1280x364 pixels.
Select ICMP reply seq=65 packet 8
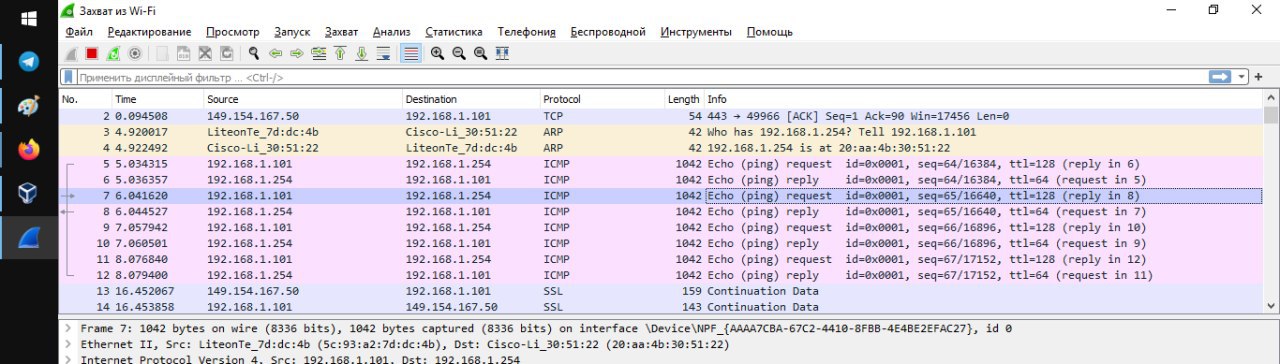tap(660, 212)
